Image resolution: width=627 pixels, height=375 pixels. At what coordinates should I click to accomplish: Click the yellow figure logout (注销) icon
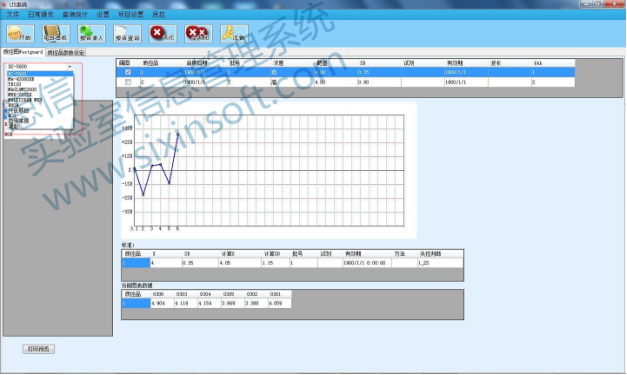pos(234,34)
